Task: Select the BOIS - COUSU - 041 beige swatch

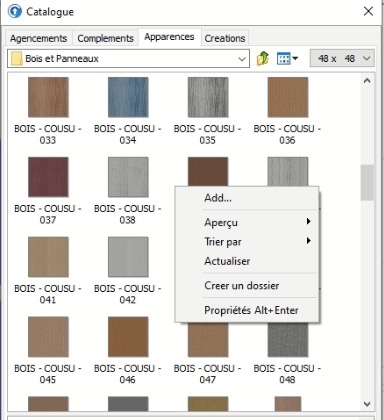Action: click(x=48, y=257)
